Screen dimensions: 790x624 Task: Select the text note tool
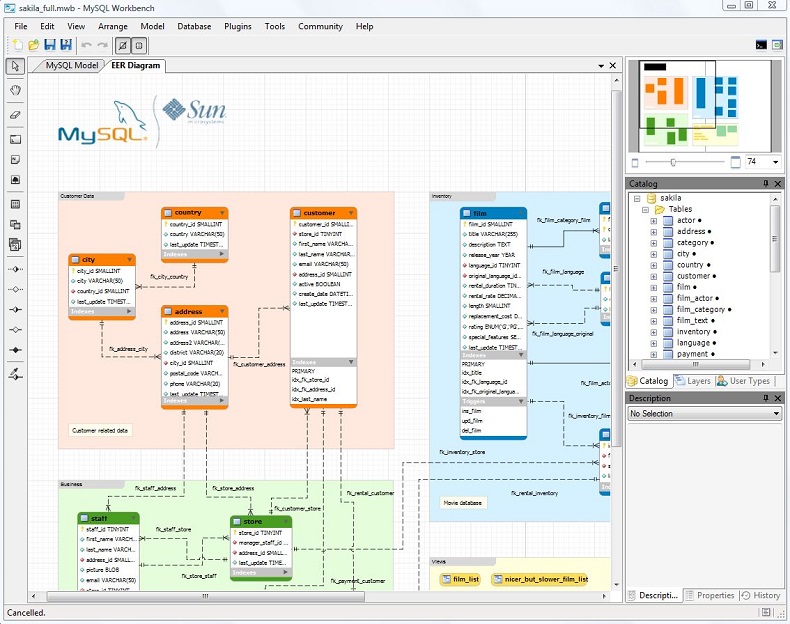(16, 160)
